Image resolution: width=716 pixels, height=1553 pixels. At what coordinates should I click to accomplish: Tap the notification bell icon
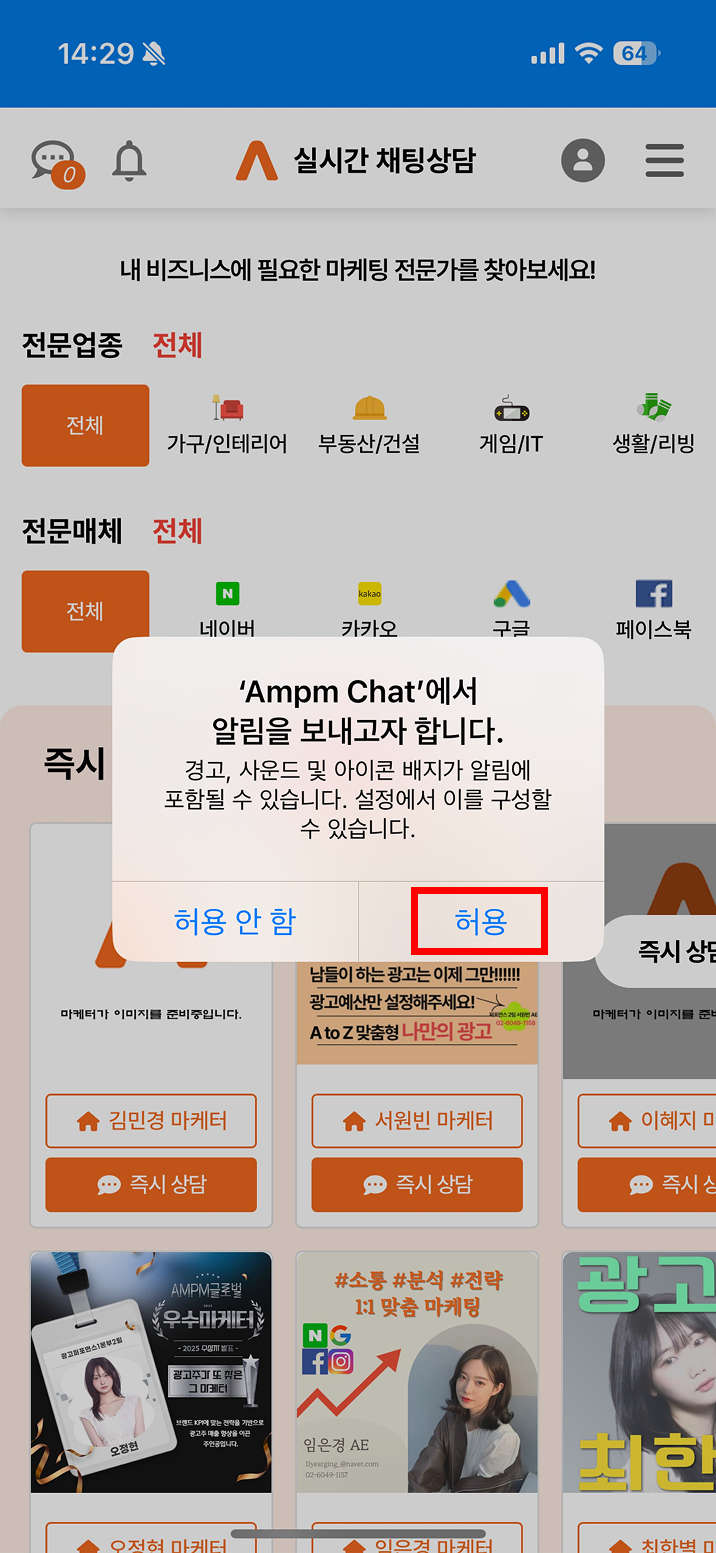(x=129, y=161)
